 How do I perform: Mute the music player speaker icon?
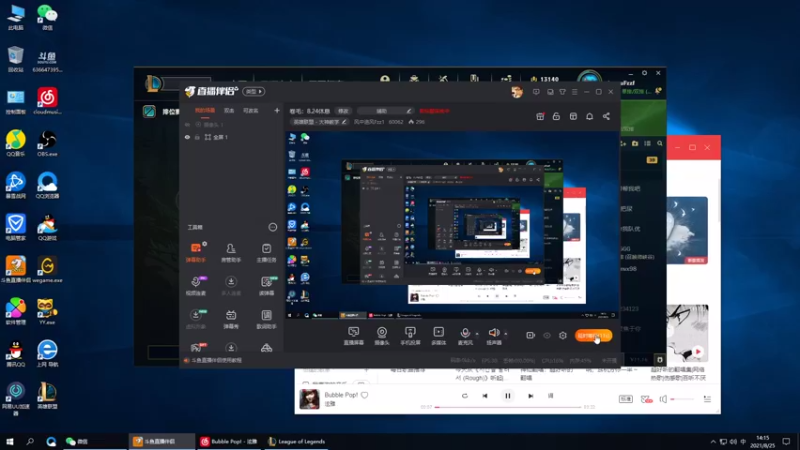663,399
